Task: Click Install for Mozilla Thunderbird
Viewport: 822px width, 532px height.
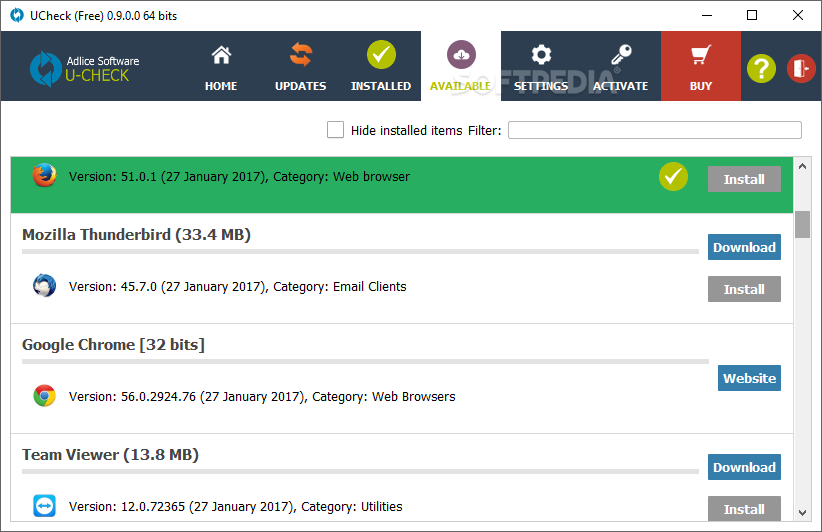Action: coord(744,289)
